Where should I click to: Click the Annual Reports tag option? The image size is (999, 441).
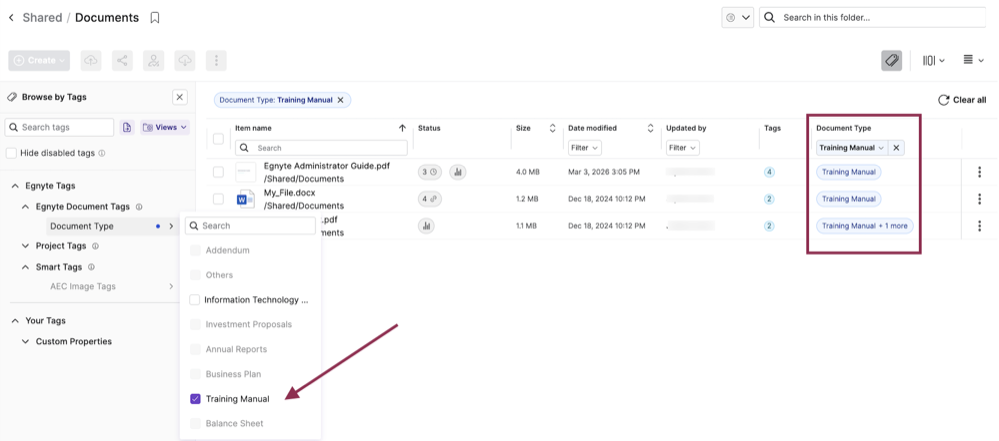[236, 349]
